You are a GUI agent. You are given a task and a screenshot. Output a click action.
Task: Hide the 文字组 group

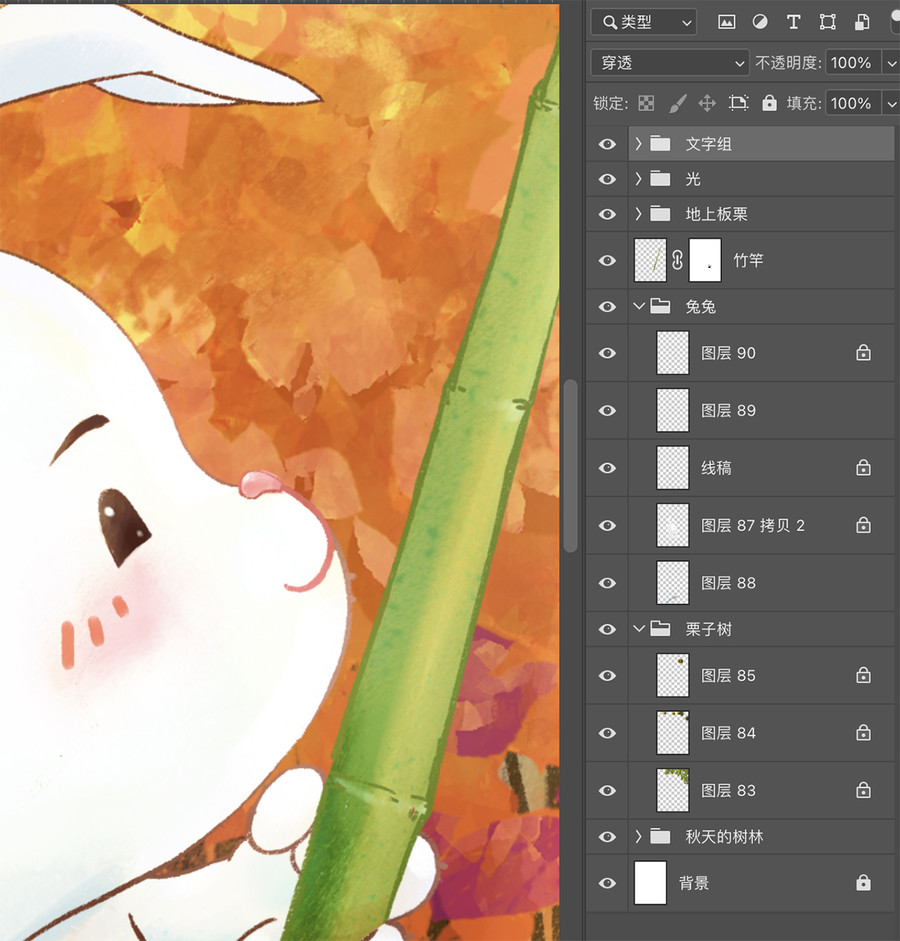pyautogui.click(x=607, y=144)
